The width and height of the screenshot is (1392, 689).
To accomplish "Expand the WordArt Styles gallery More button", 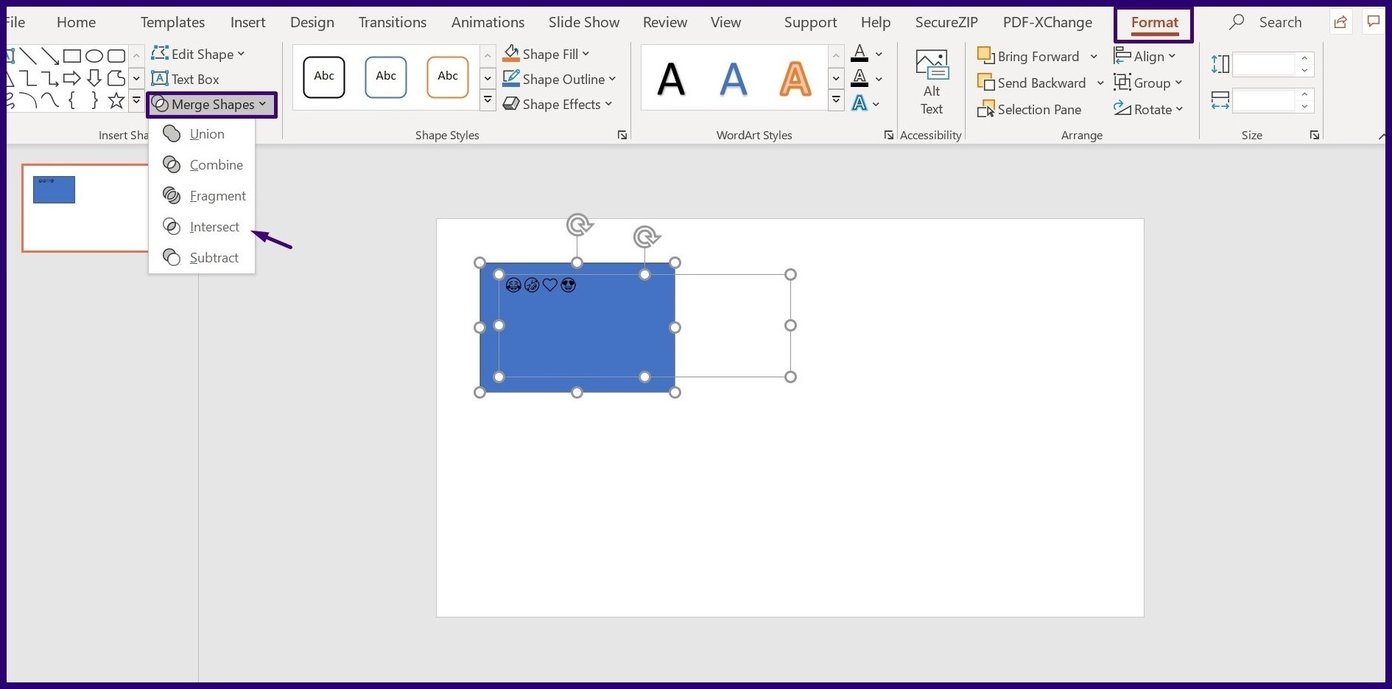I will [836, 100].
